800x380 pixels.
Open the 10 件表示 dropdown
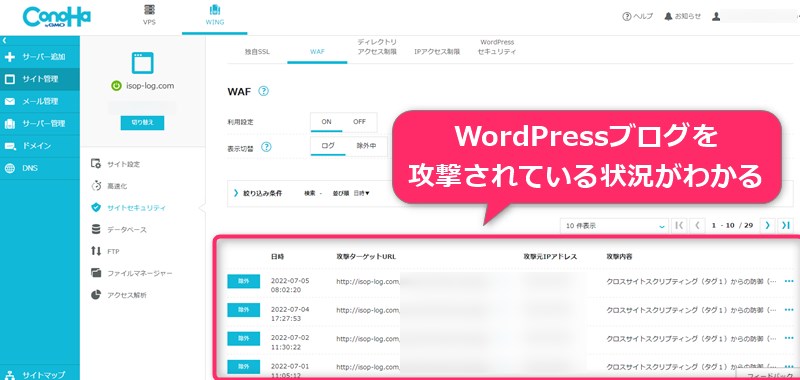click(614, 225)
